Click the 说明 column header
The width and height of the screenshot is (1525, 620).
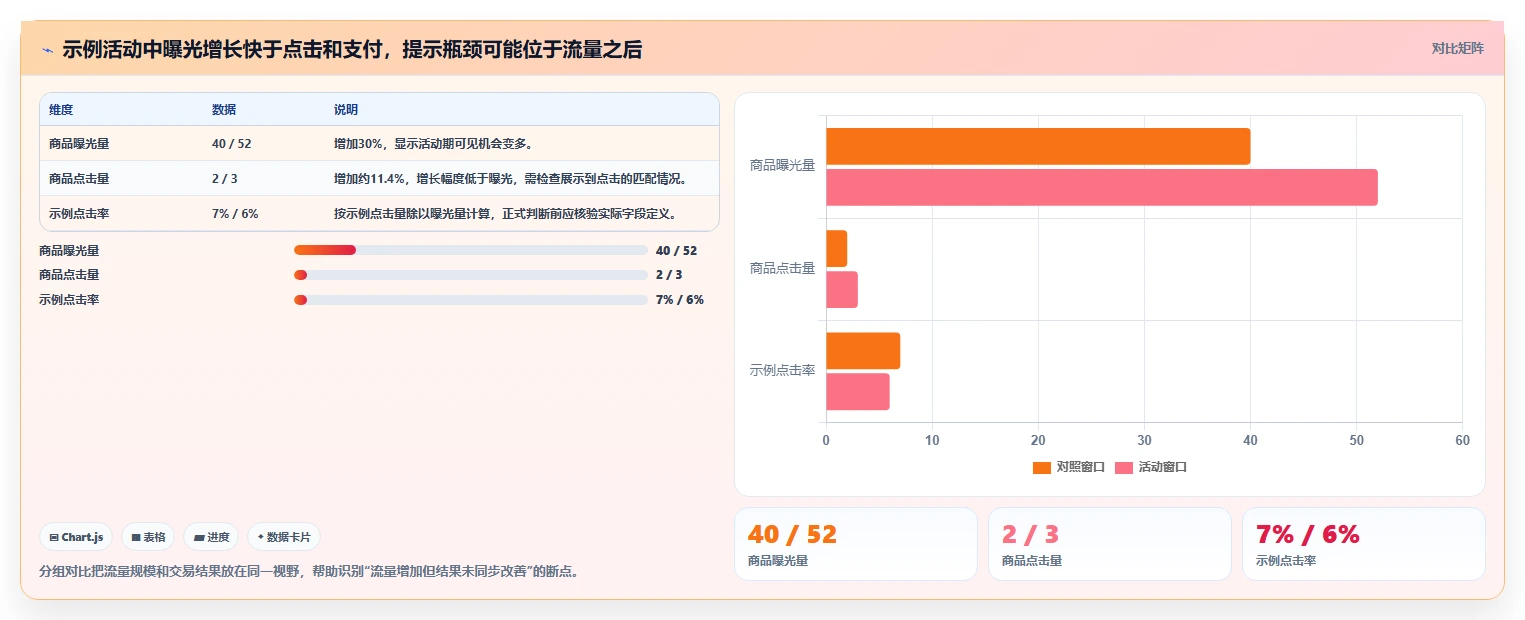(x=346, y=110)
